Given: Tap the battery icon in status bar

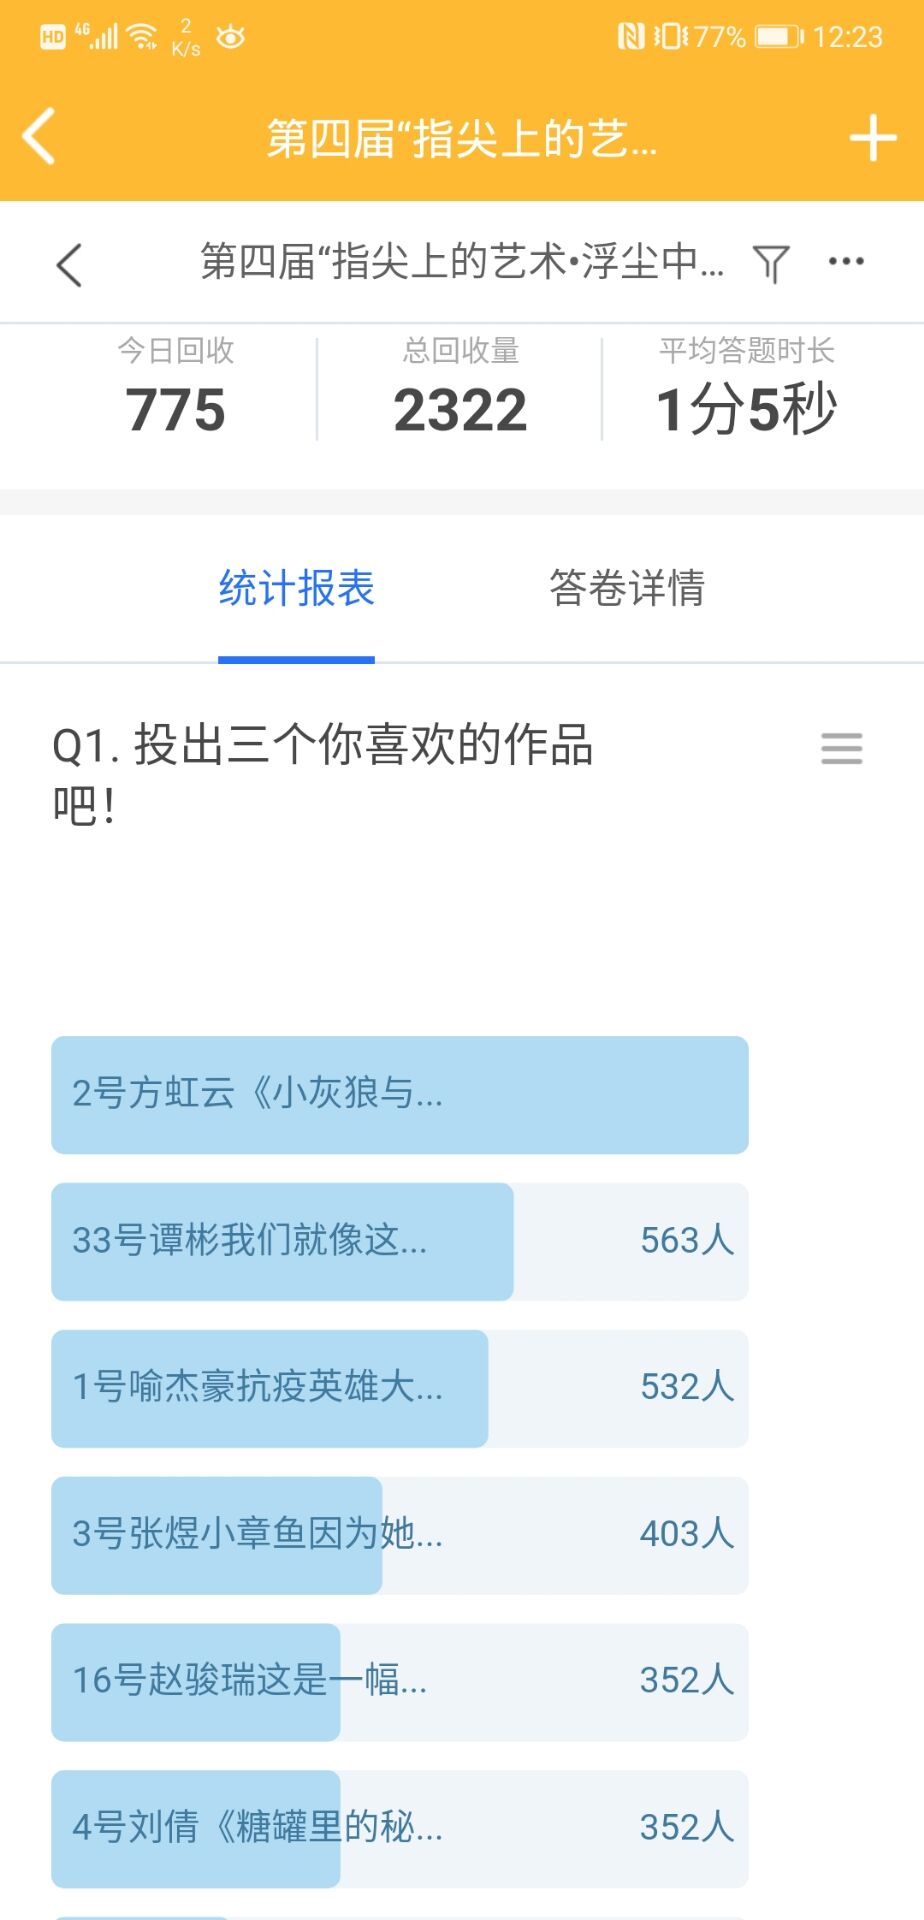Looking at the screenshot, I should (779, 38).
